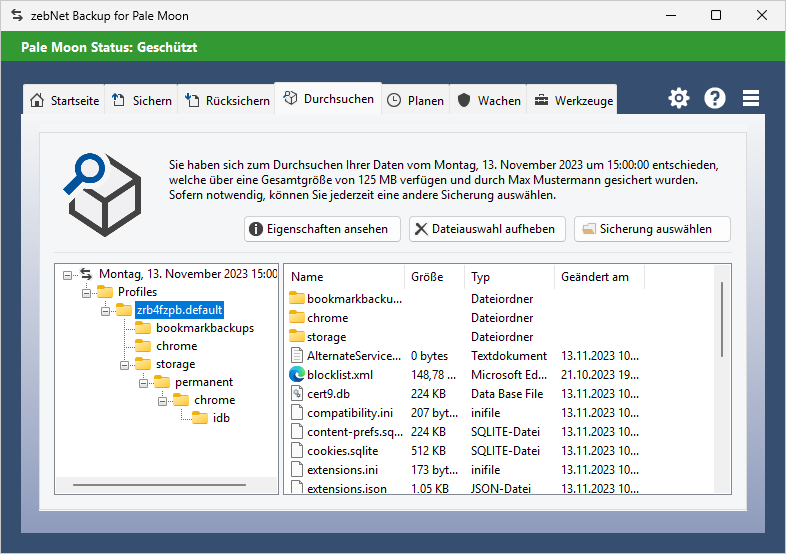Viewport: 786px width, 554px height.
Task: Open the hamburger menu icon
Action: click(751, 98)
